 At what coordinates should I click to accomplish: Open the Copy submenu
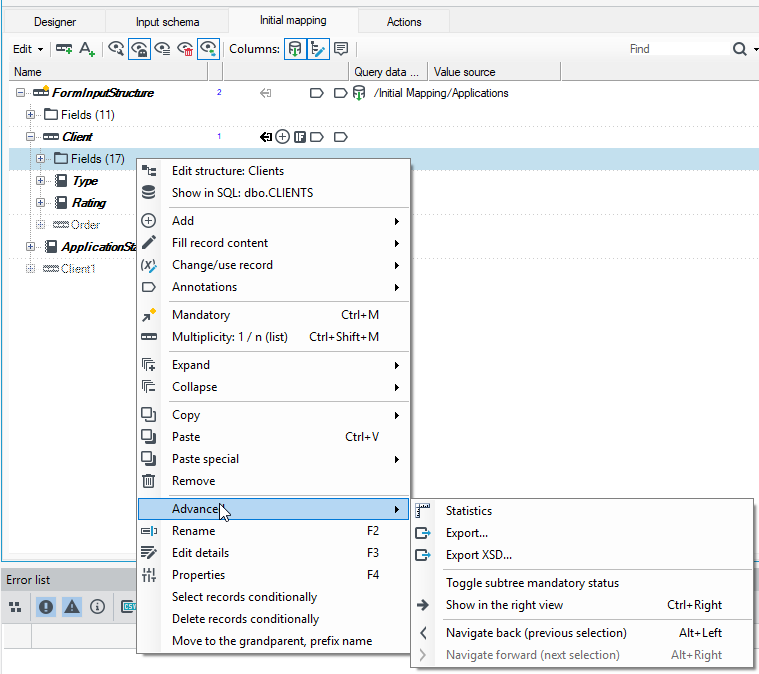(x=273, y=415)
